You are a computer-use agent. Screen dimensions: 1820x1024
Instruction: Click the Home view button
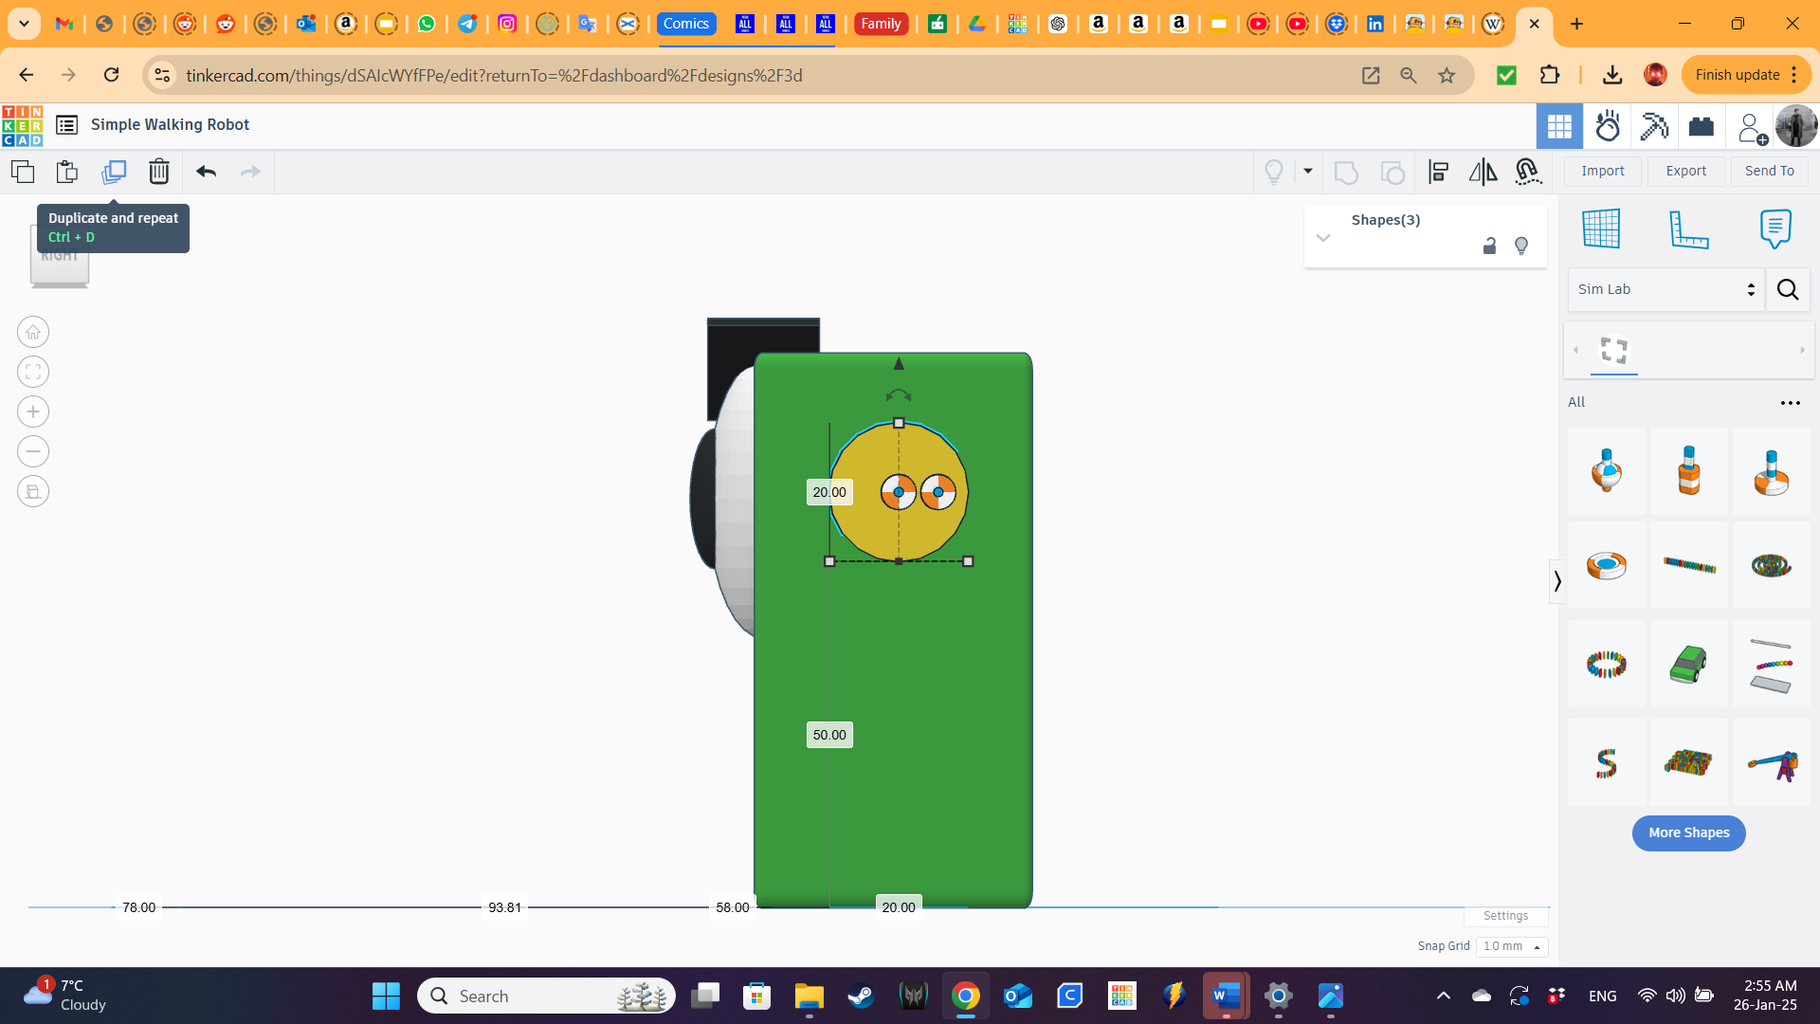pos(33,332)
